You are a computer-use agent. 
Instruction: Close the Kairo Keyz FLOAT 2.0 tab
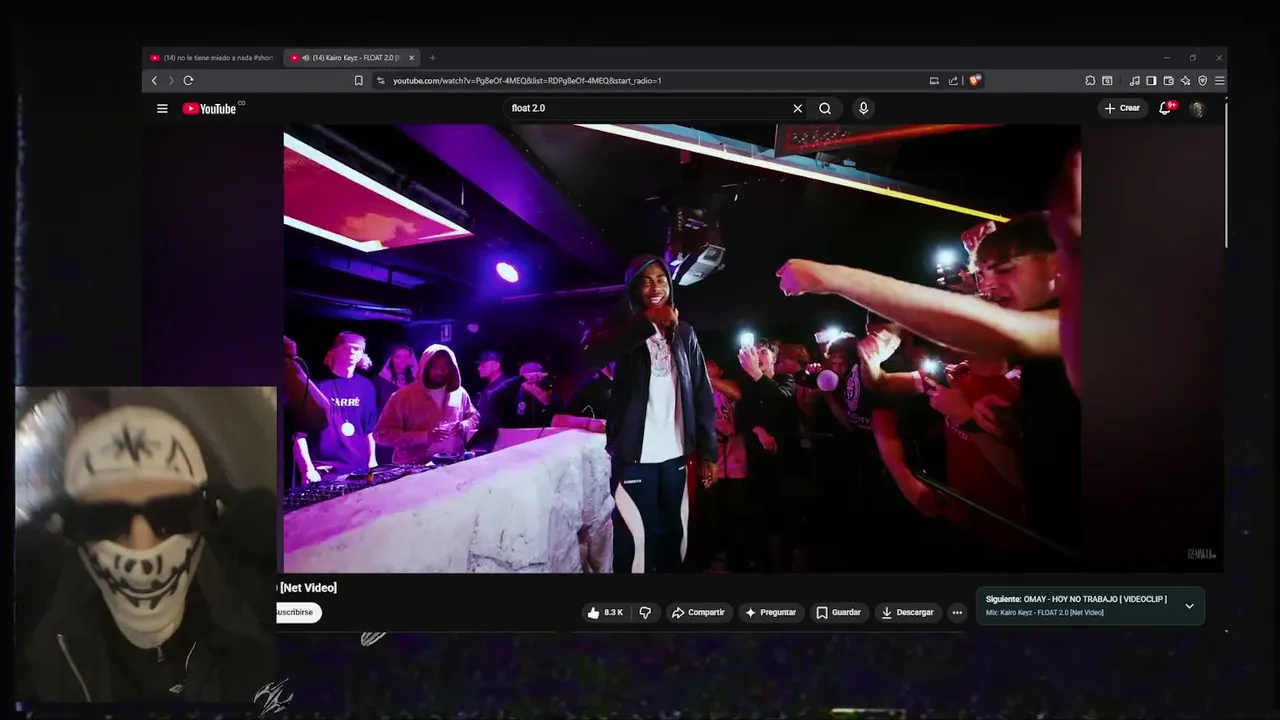pyautogui.click(x=411, y=58)
